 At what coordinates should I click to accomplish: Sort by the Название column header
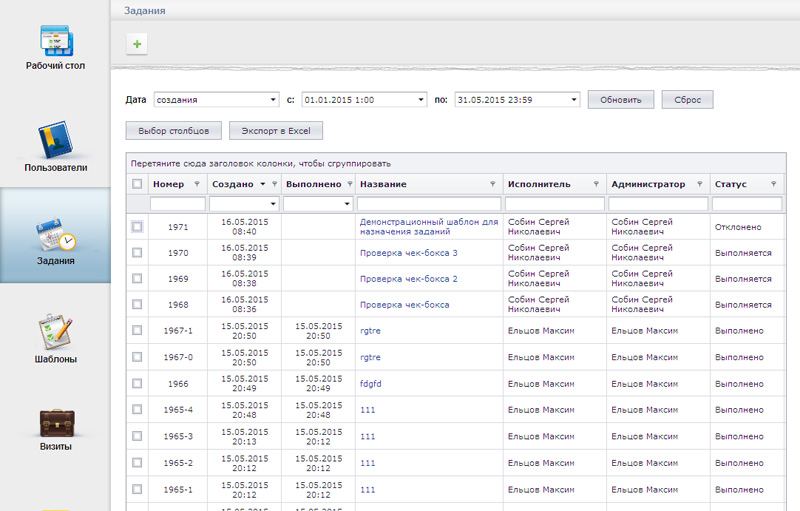[383, 184]
